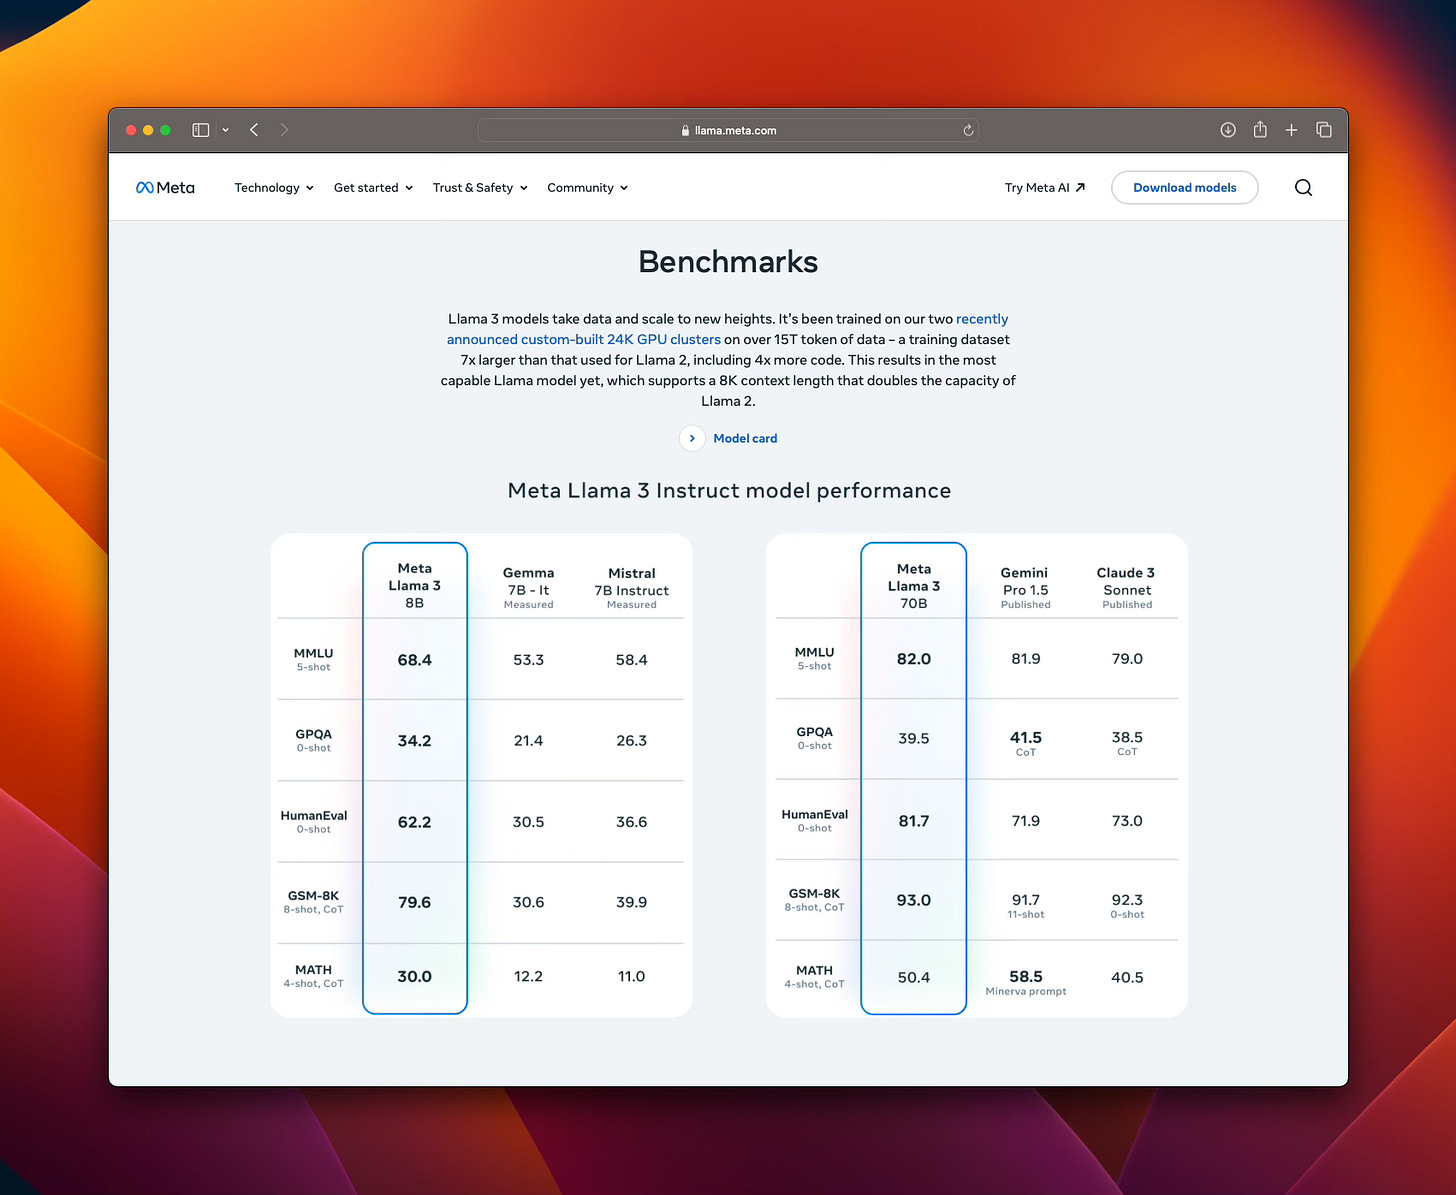Go forward with the forward arrow
Image resolution: width=1456 pixels, height=1195 pixels.
(284, 130)
